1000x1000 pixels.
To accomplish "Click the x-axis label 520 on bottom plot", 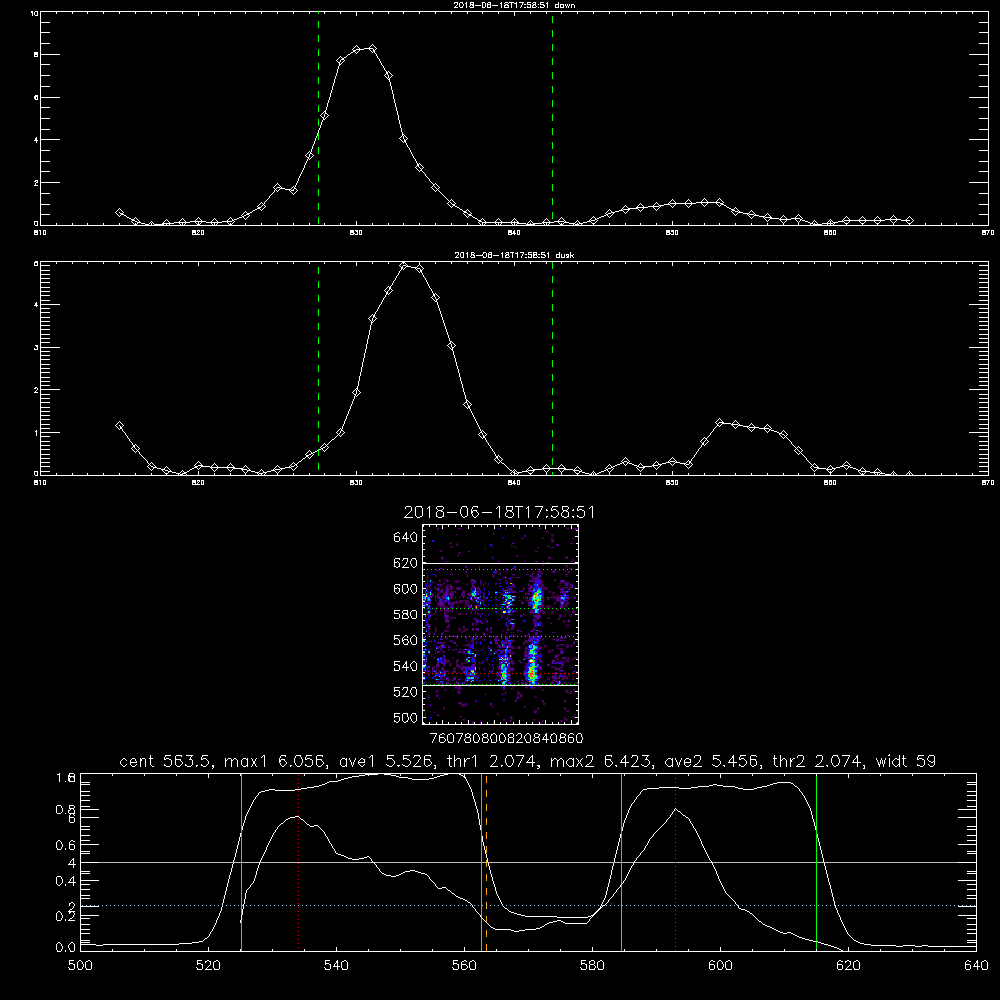I will click(x=208, y=966).
